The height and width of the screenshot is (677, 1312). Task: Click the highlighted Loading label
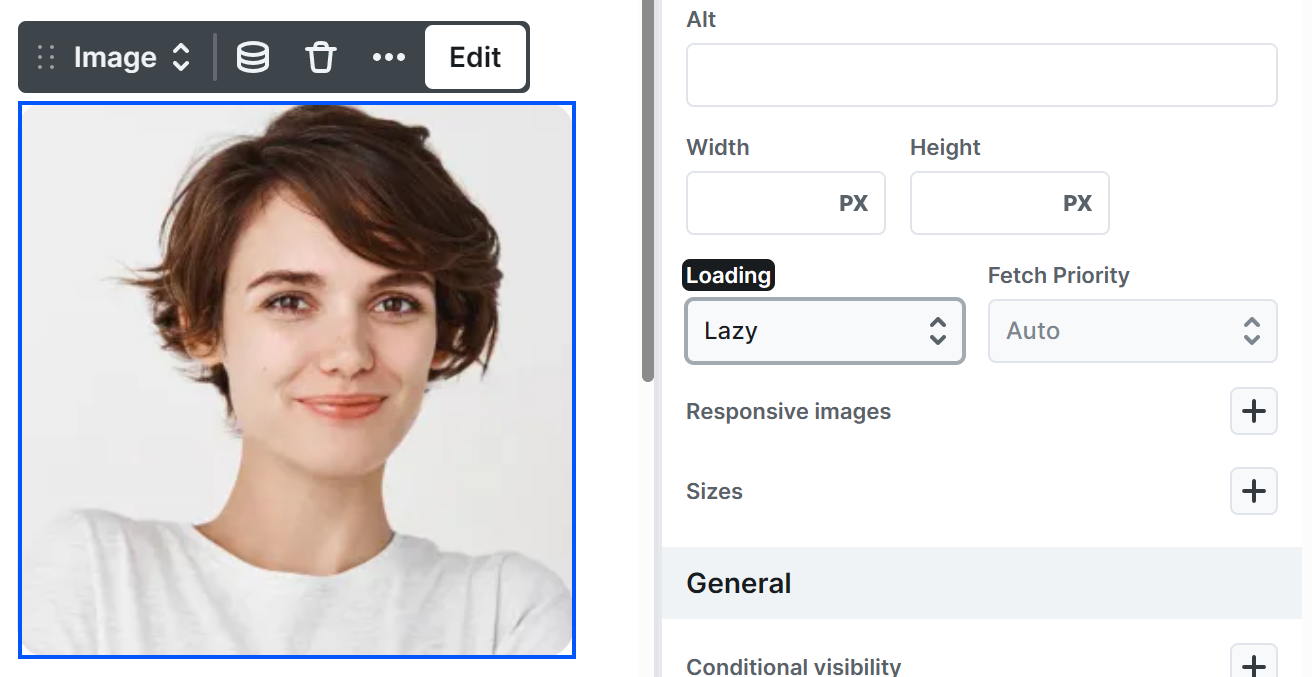coord(728,276)
